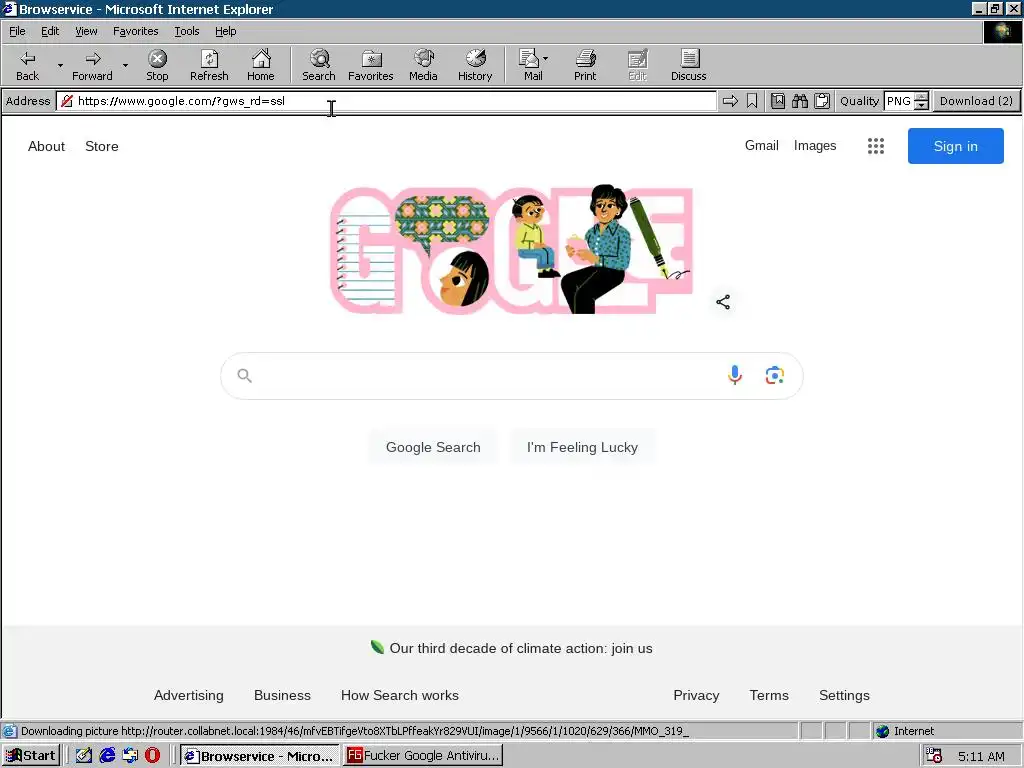Open the Images link
Screen dimensions: 1024x768
click(815, 146)
